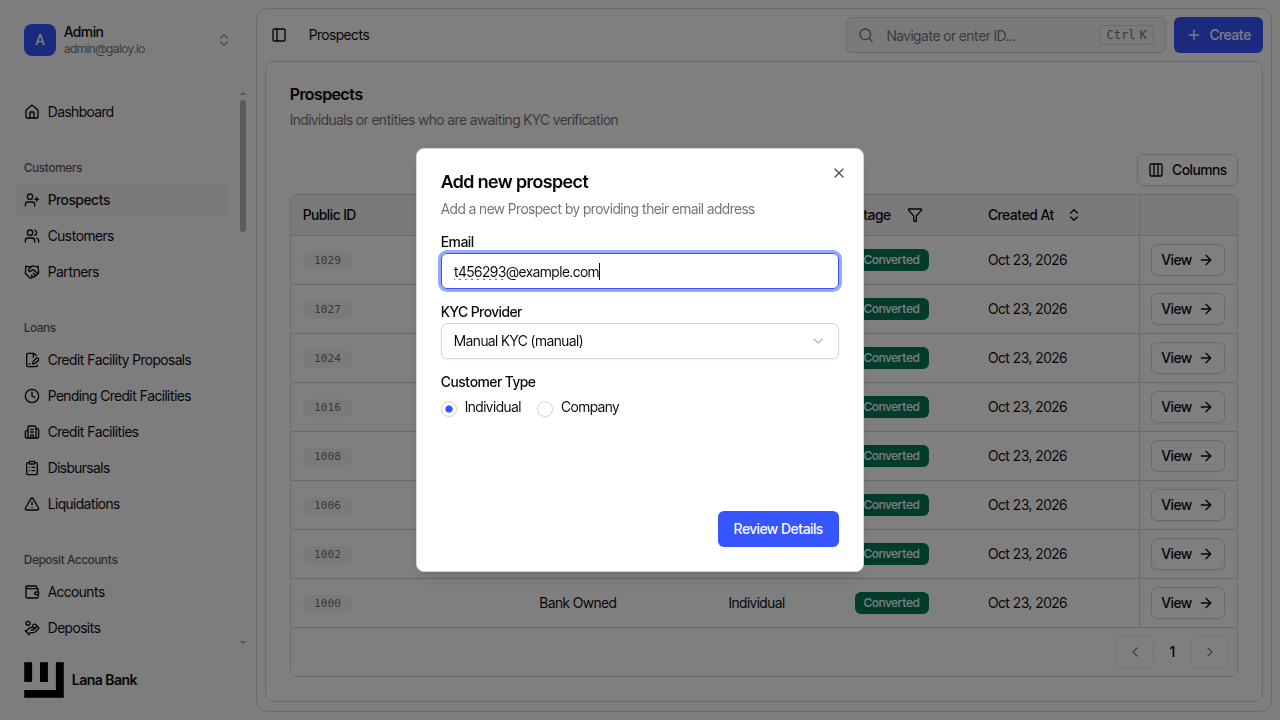Click the search magnifier icon in the top bar
Viewport: 1280px width, 720px height.
(866, 35)
